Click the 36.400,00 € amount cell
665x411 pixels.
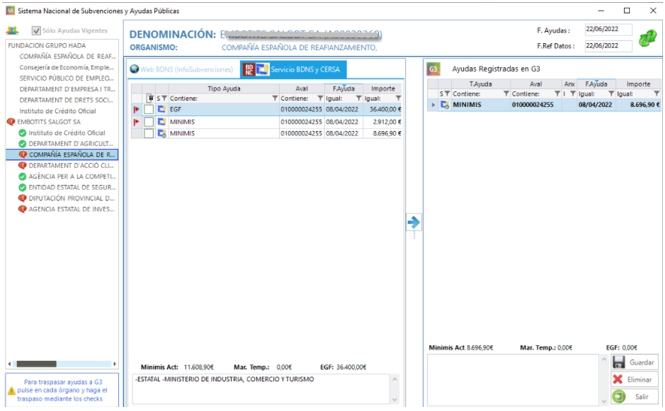click(x=383, y=109)
